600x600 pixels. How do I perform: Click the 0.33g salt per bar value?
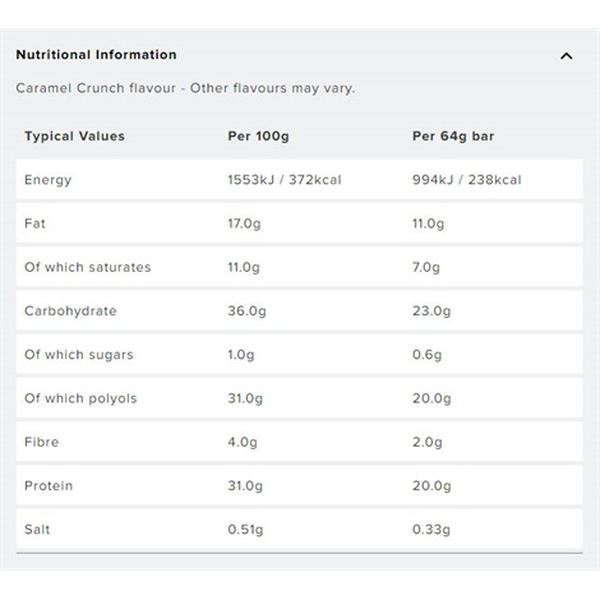[431, 530]
